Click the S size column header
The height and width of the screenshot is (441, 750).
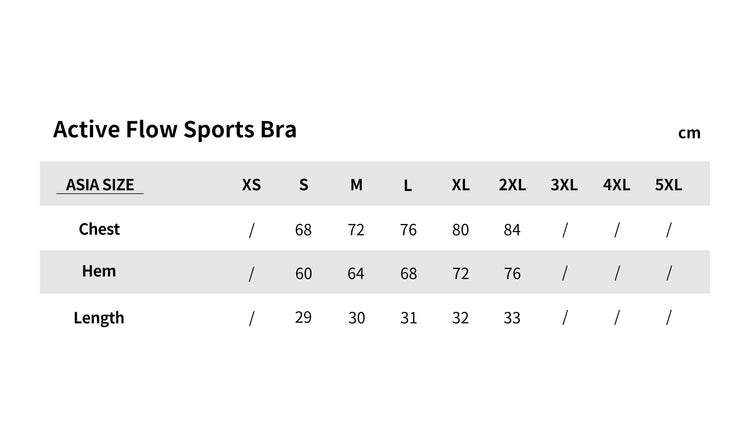304,185
